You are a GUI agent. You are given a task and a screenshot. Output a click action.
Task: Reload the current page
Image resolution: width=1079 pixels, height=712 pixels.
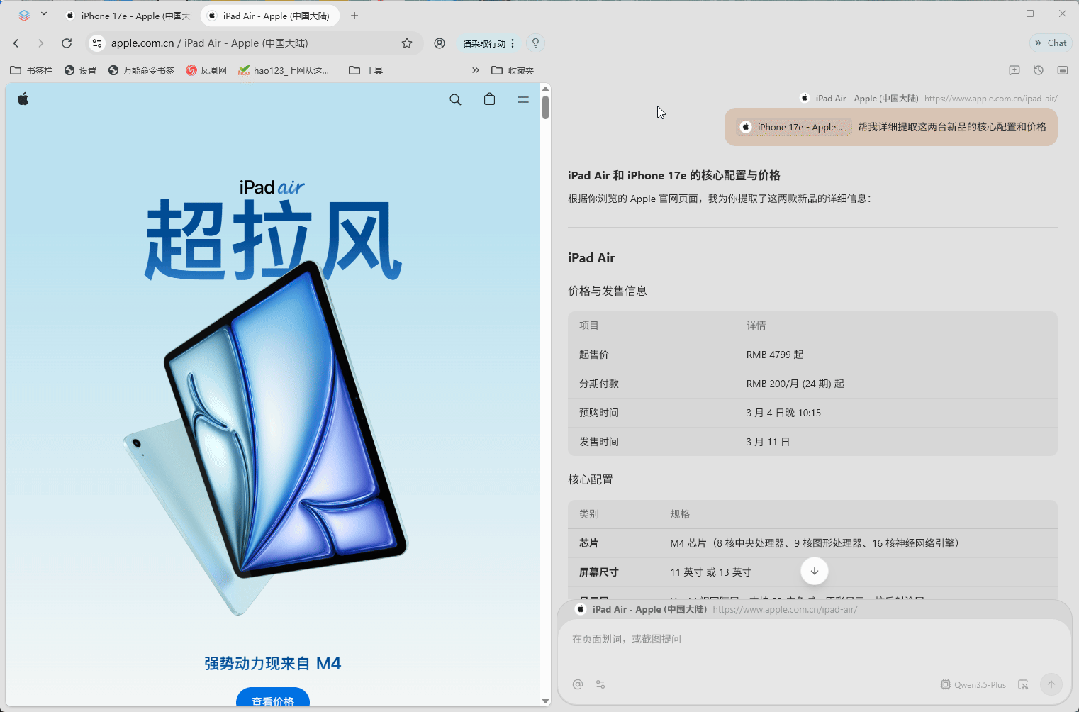click(x=66, y=43)
